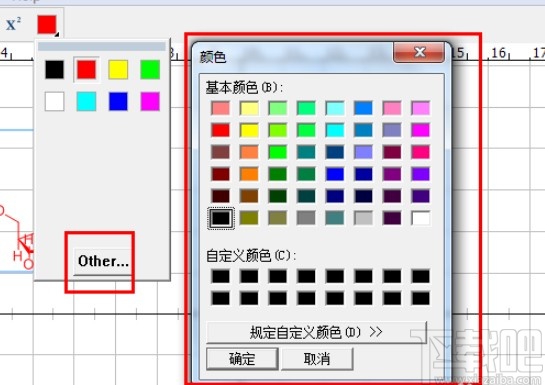Screen dimensions: 545x385
Task: Select the chartreuse yellow-green swatch in 基本颜色
Action: coord(278,130)
